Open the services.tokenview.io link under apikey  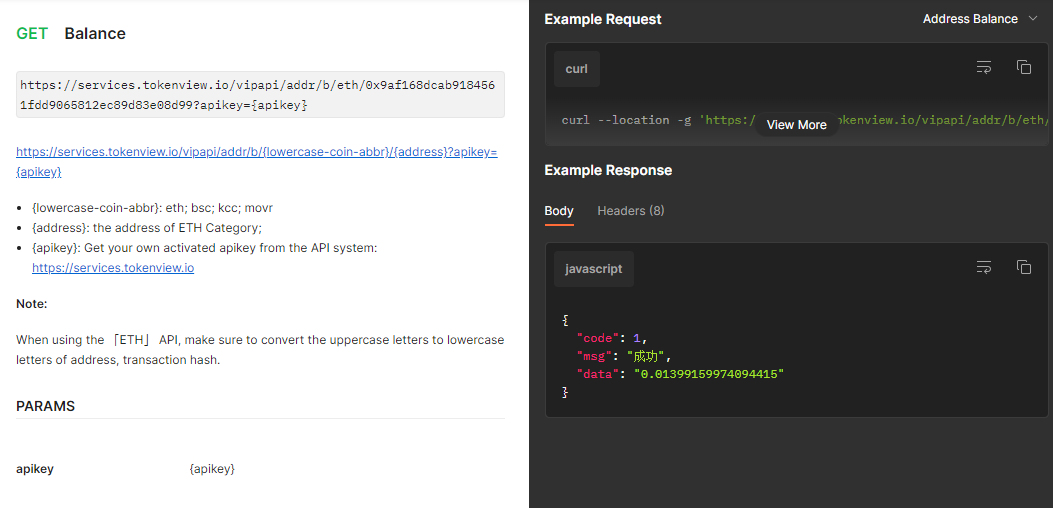pyautogui.click(x=113, y=268)
